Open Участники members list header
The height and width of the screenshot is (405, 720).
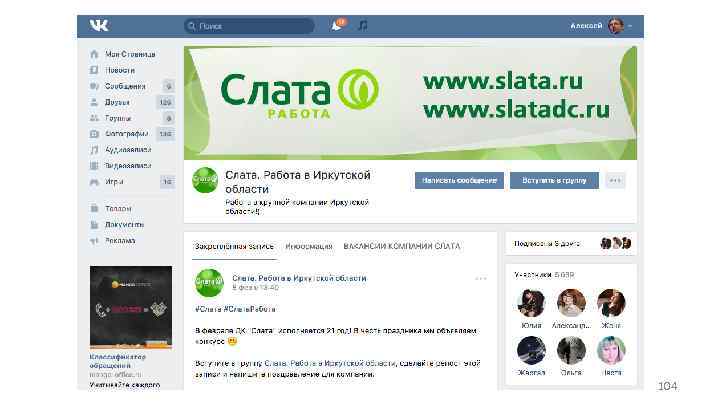click(x=544, y=275)
